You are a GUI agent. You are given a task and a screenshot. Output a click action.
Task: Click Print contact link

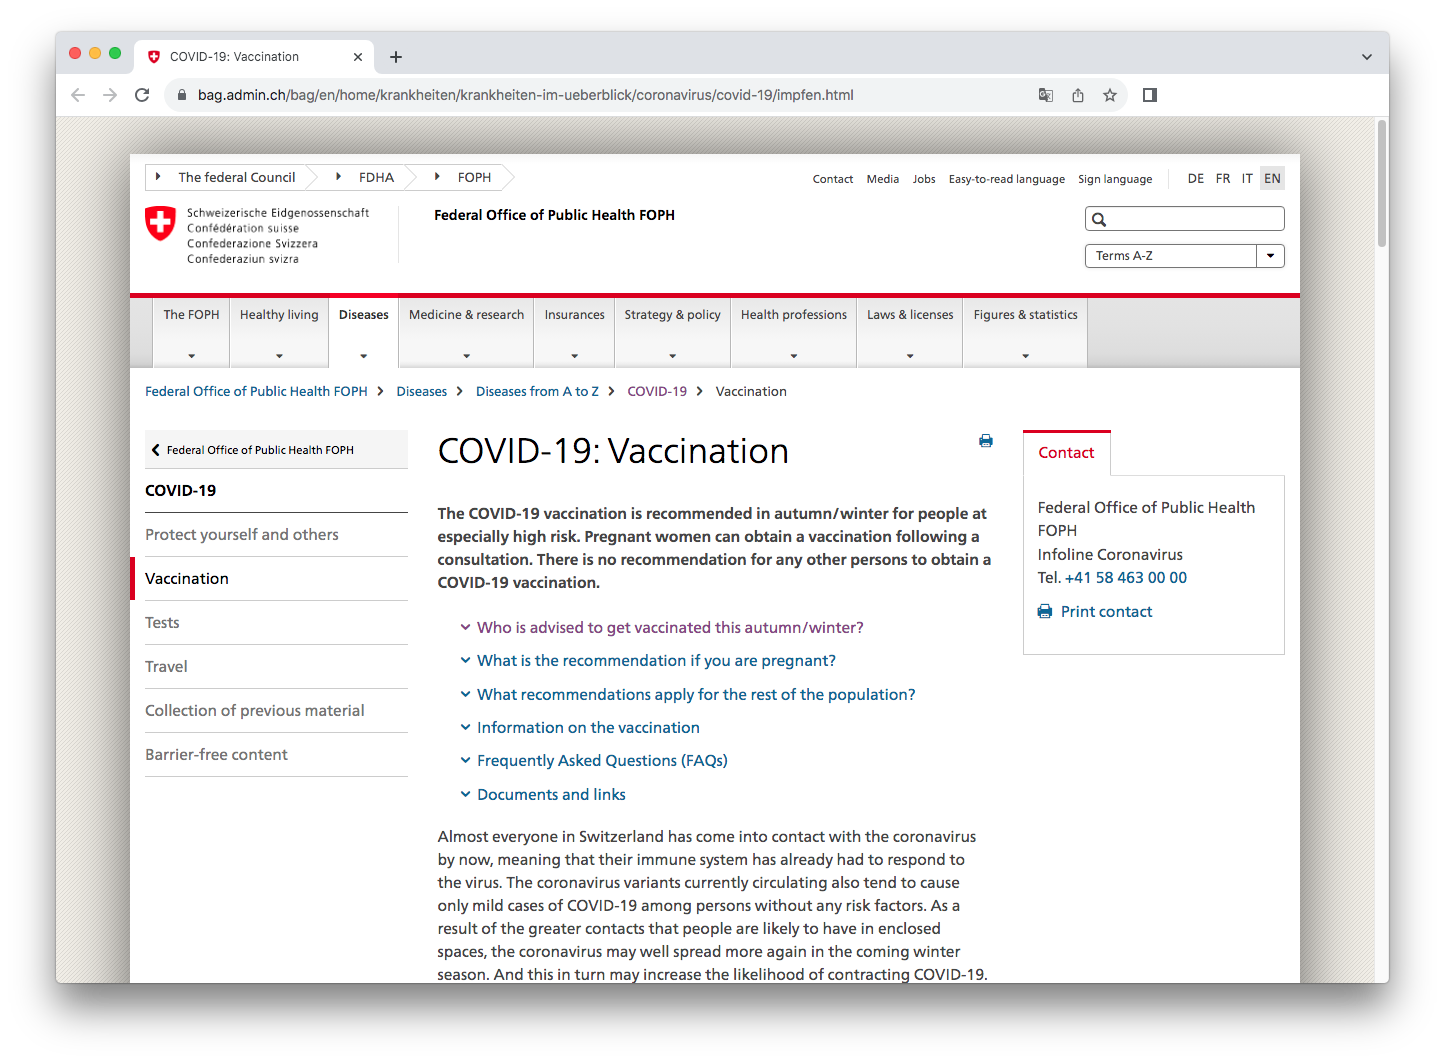(1107, 611)
